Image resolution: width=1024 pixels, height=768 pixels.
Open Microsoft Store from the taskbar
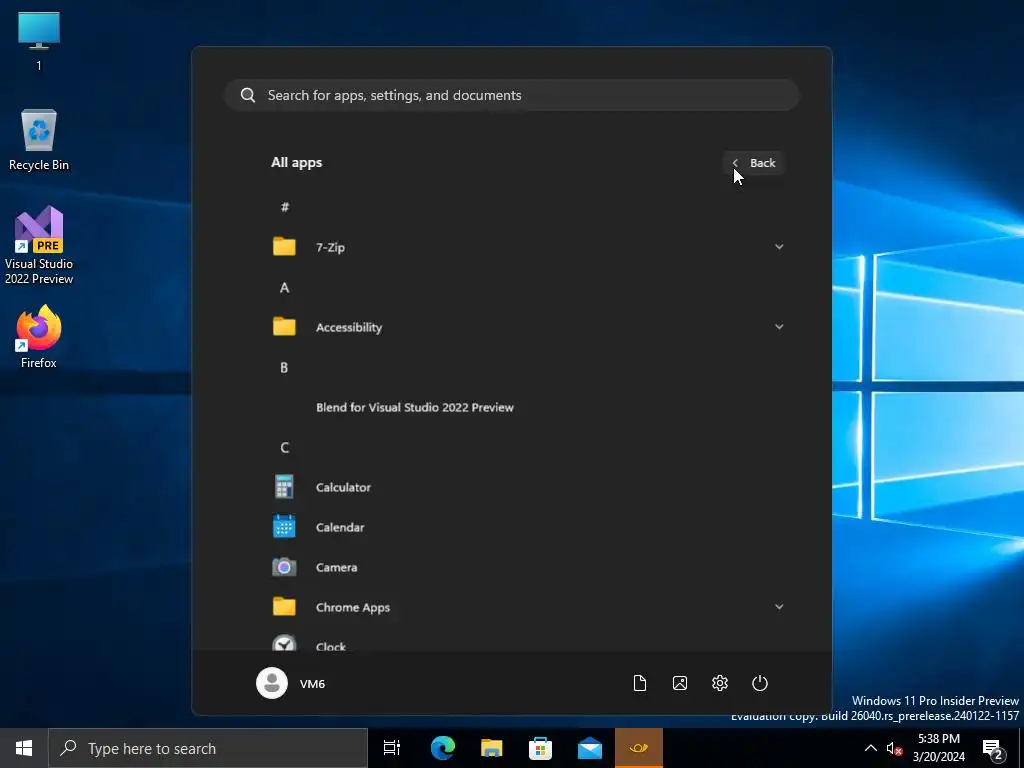(x=540, y=748)
